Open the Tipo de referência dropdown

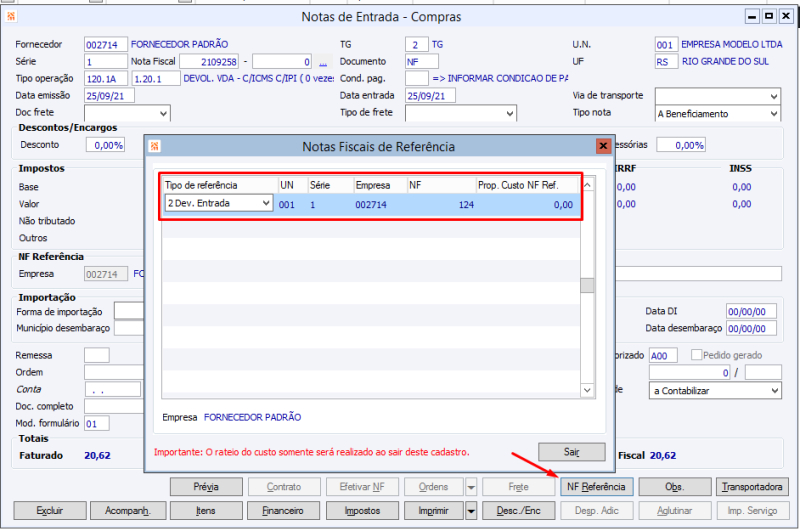coord(266,203)
